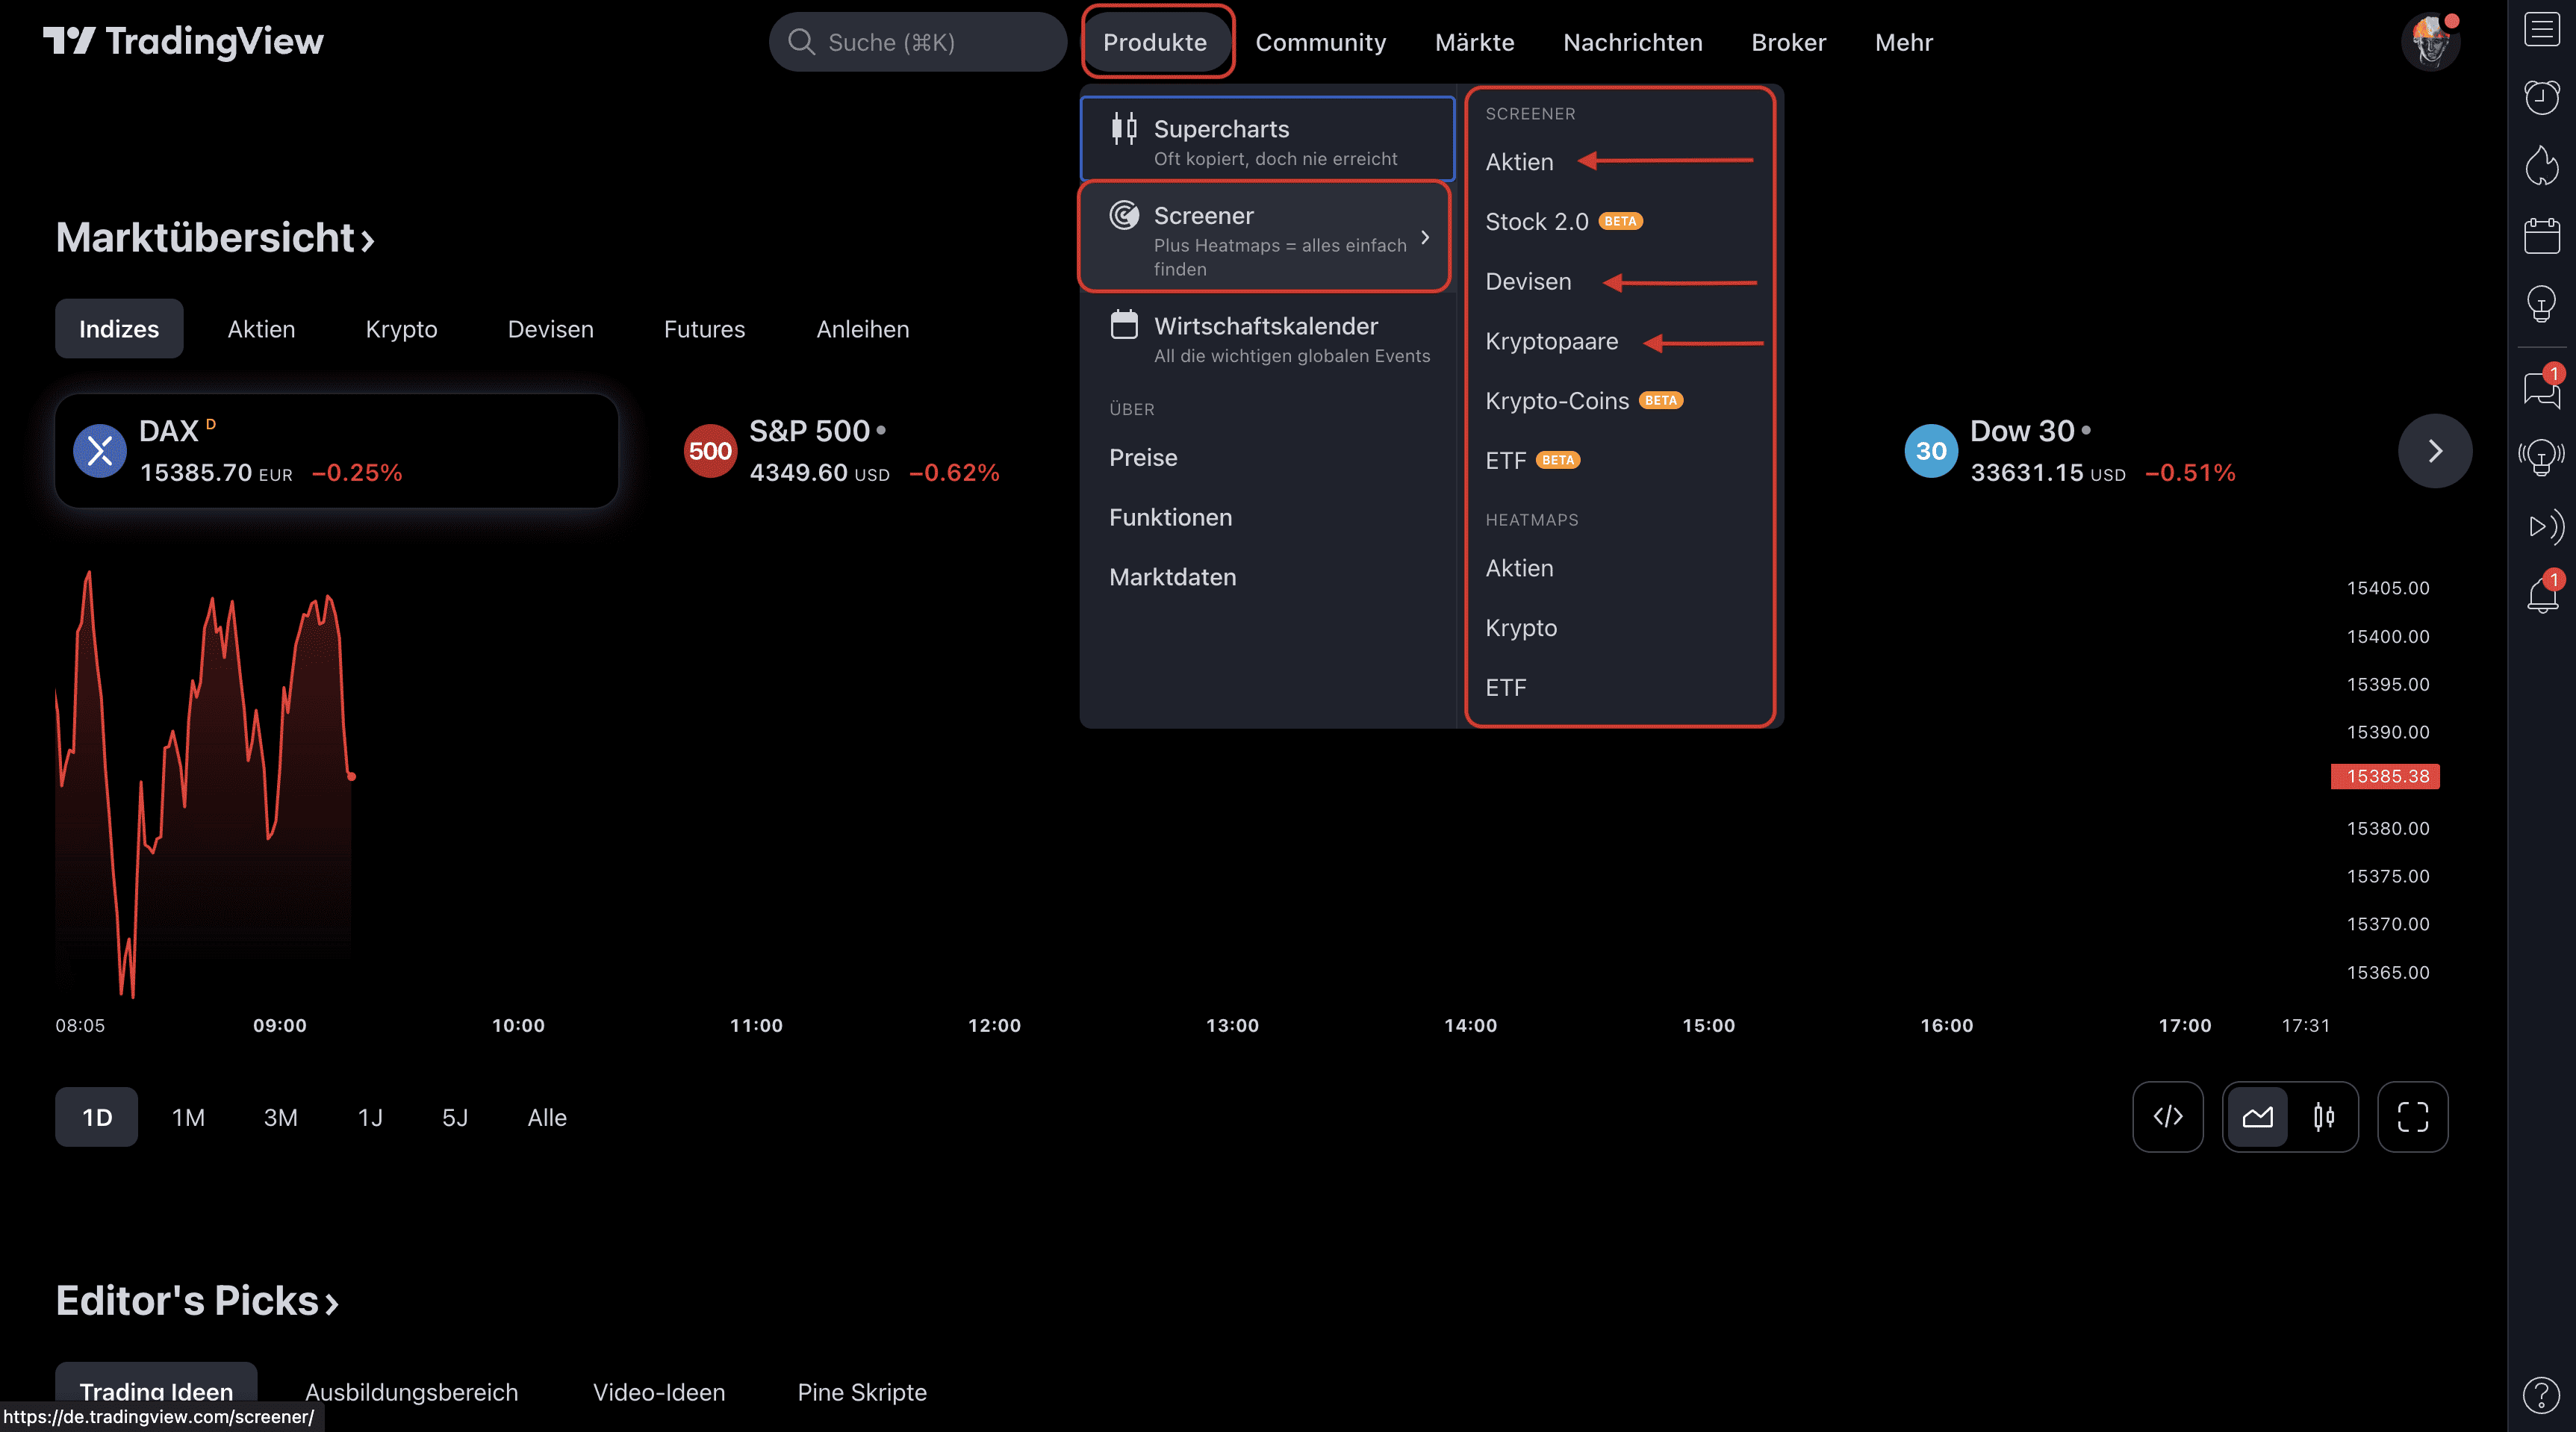Image resolution: width=2576 pixels, height=1432 pixels.
Task: Click the DAX index chart thumbnail card
Action: [x=336, y=450]
